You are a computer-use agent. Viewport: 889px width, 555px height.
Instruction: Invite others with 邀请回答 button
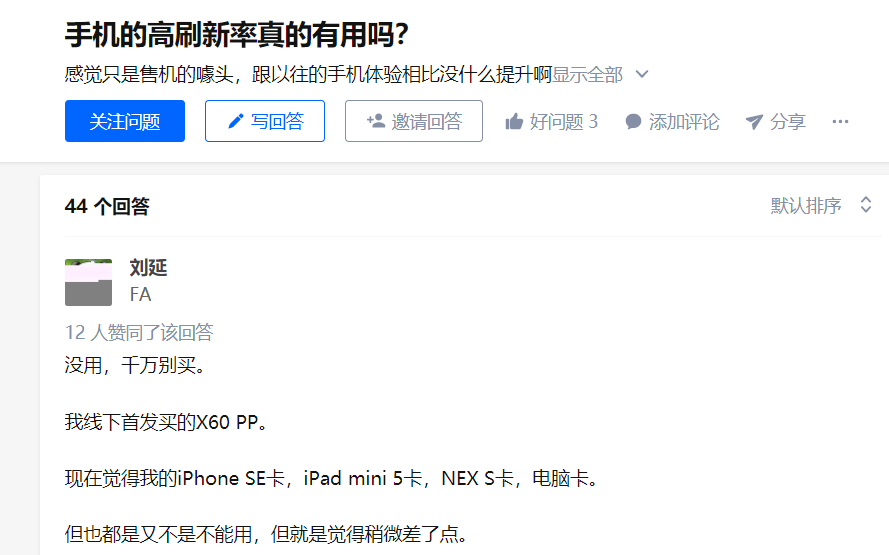coord(414,121)
